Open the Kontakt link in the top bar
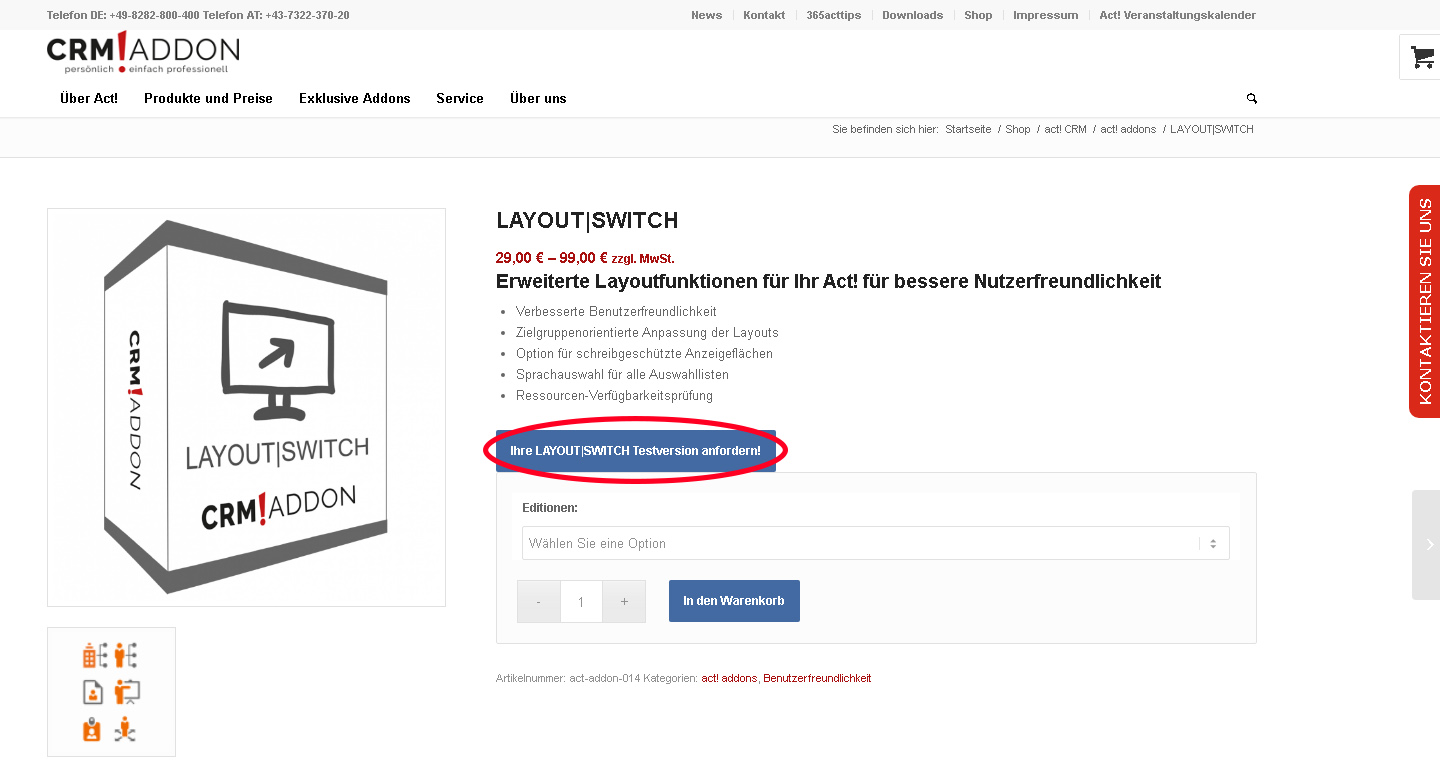The height and width of the screenshot is (764, 1440). pyautogui.click(x=764, y=15)
